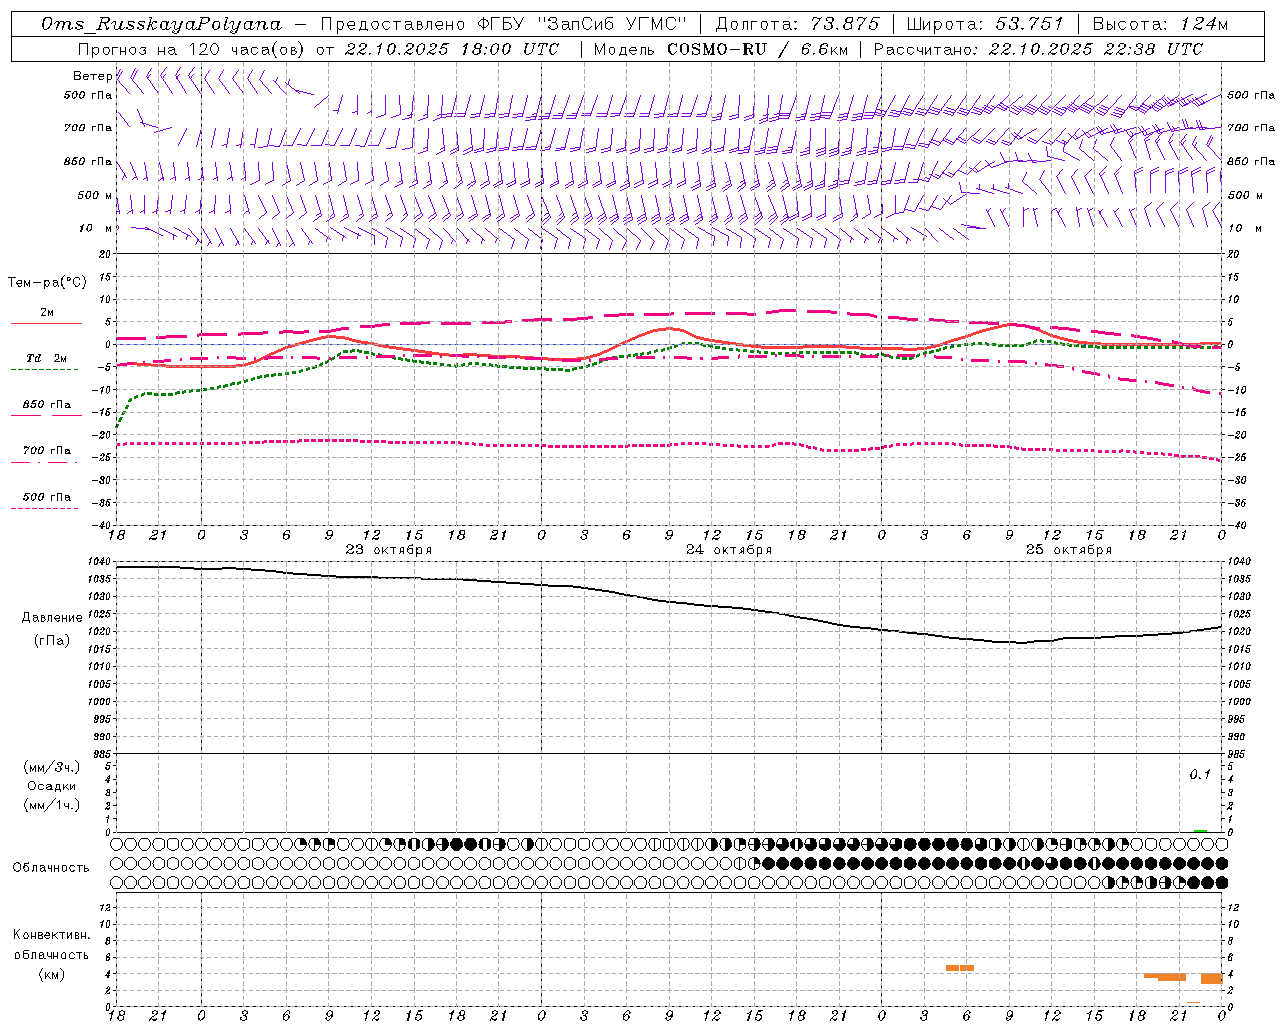Click the (мм/3ч.) precipitation unit label

pos(52,767)
